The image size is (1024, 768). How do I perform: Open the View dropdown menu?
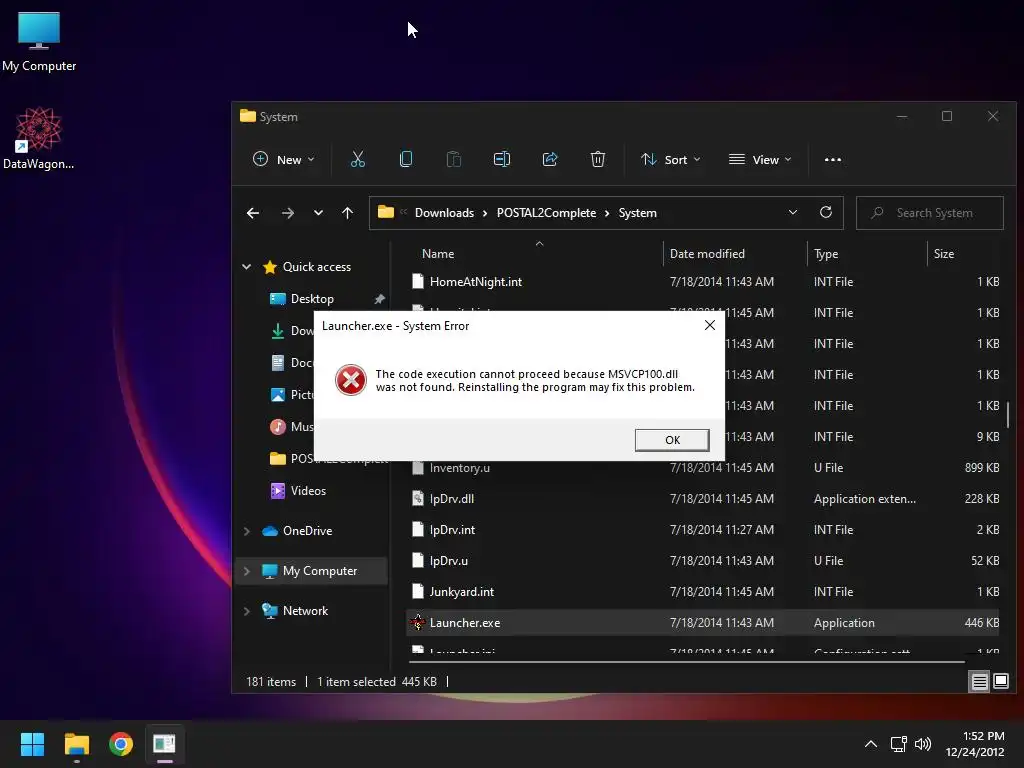(x=760, y=159)
